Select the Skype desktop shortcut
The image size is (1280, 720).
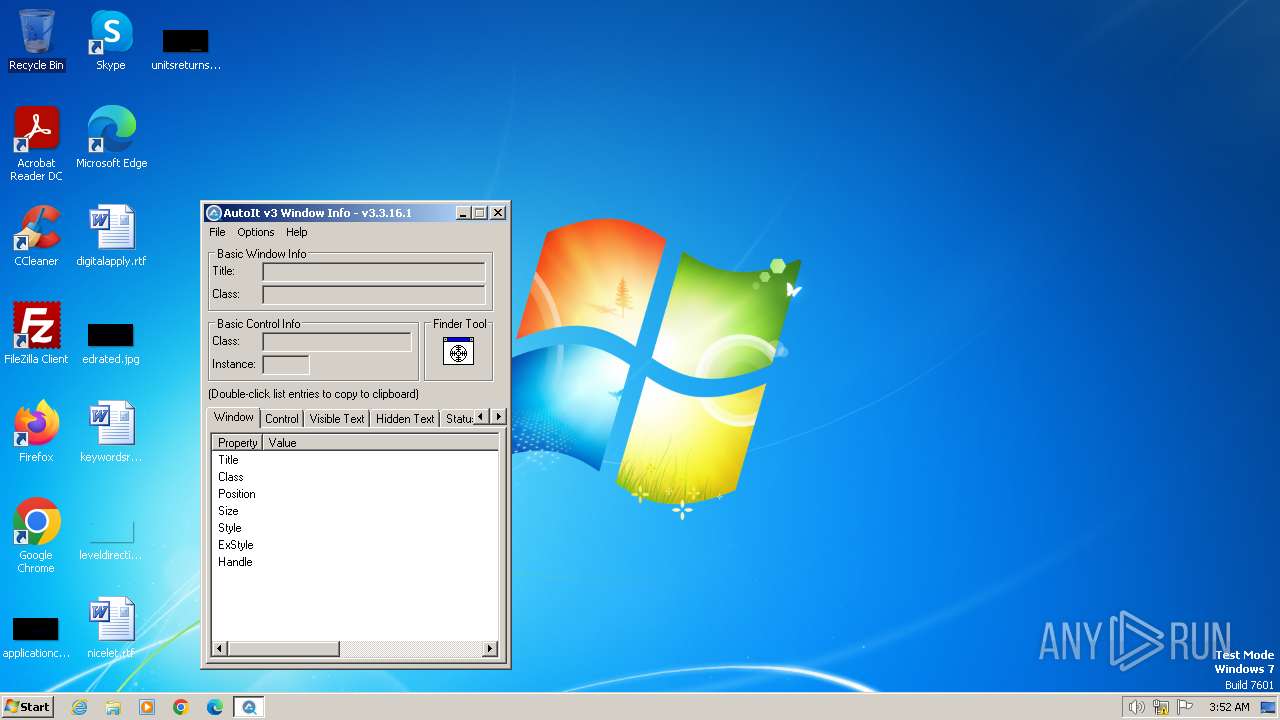(x=111, y=41)
